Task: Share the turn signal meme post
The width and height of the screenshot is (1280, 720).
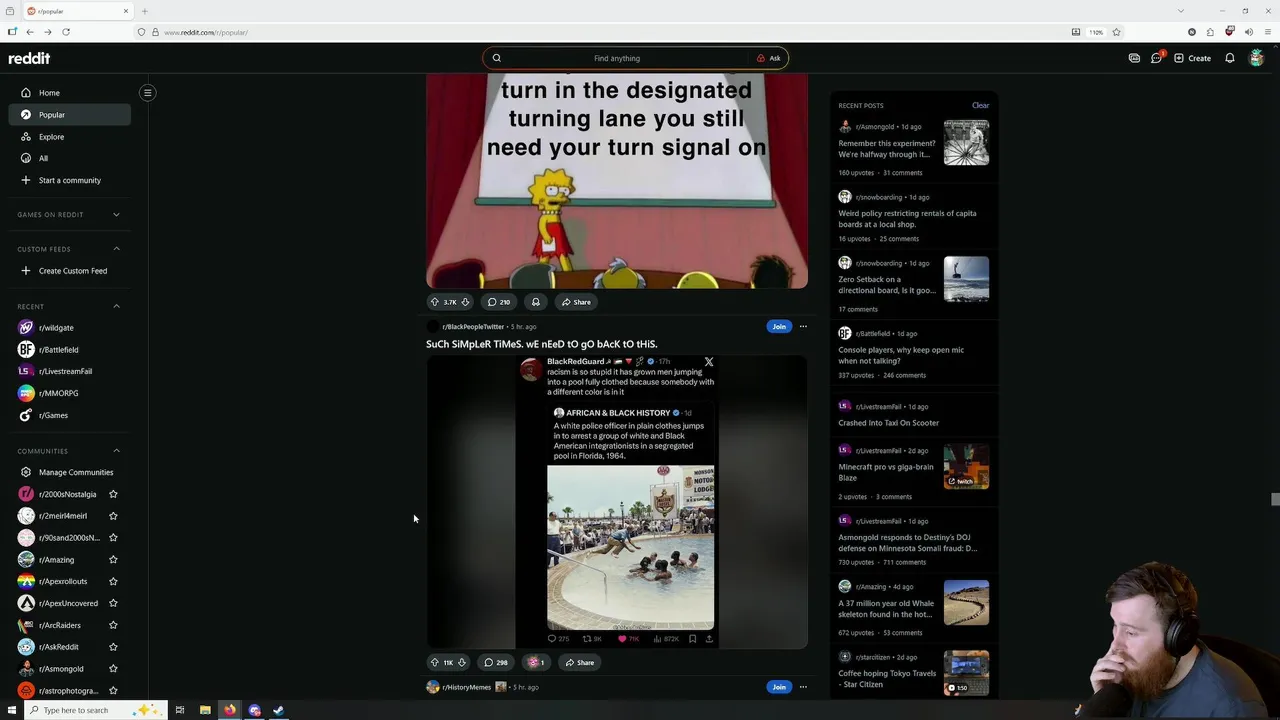Action: 576,302
